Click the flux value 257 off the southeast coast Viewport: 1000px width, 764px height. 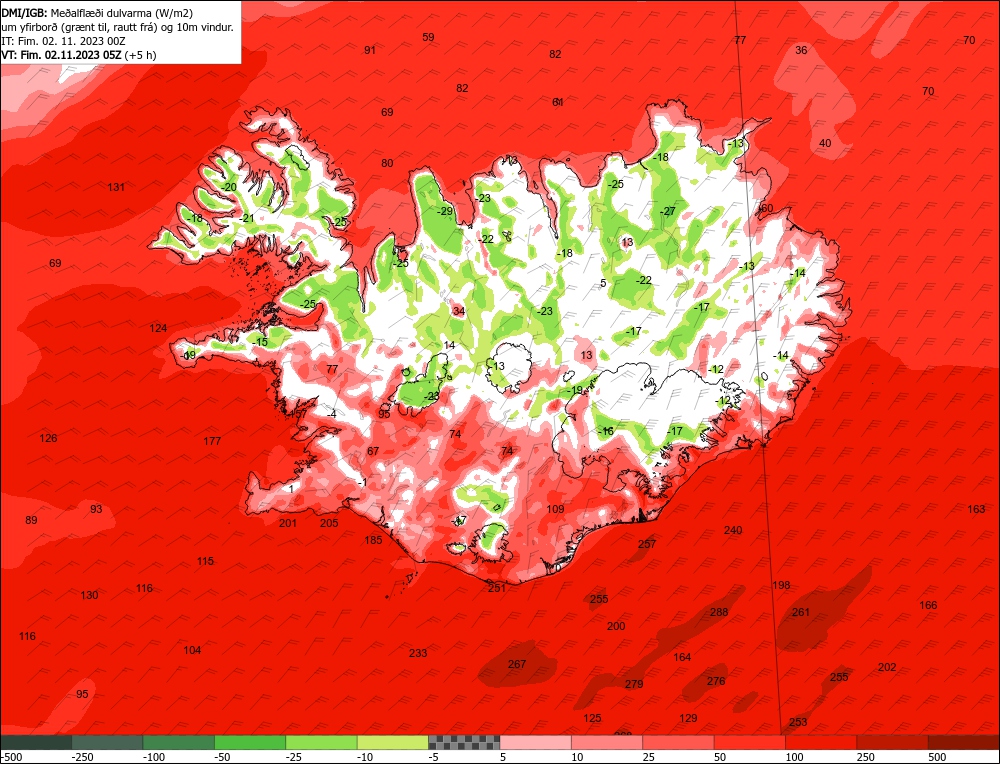pos(647,543)
